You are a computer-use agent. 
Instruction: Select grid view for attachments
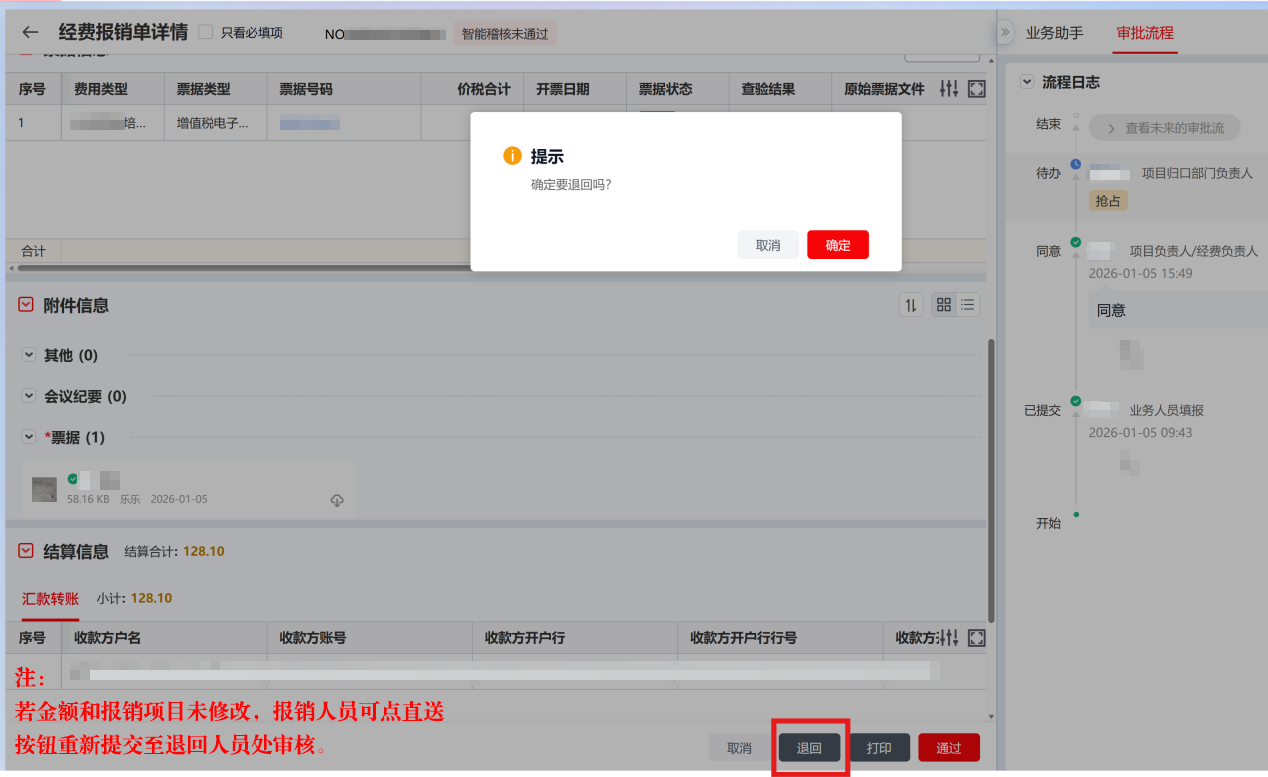click(943, 304)
